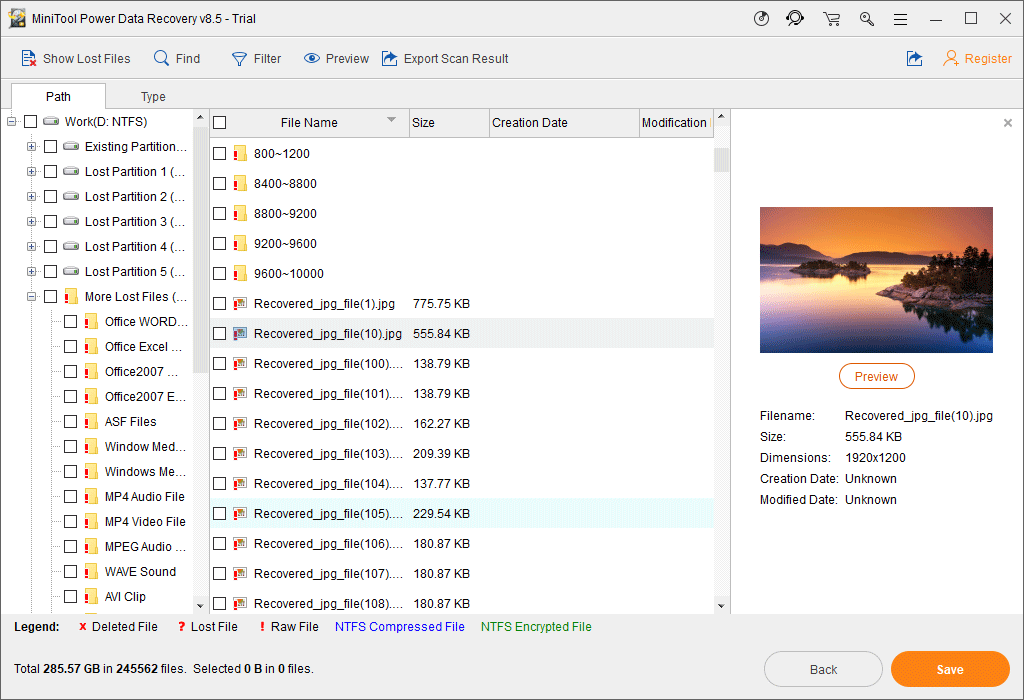
Task: Tick the WAVE Sound tree checkbox
Action: click(71, 571)
